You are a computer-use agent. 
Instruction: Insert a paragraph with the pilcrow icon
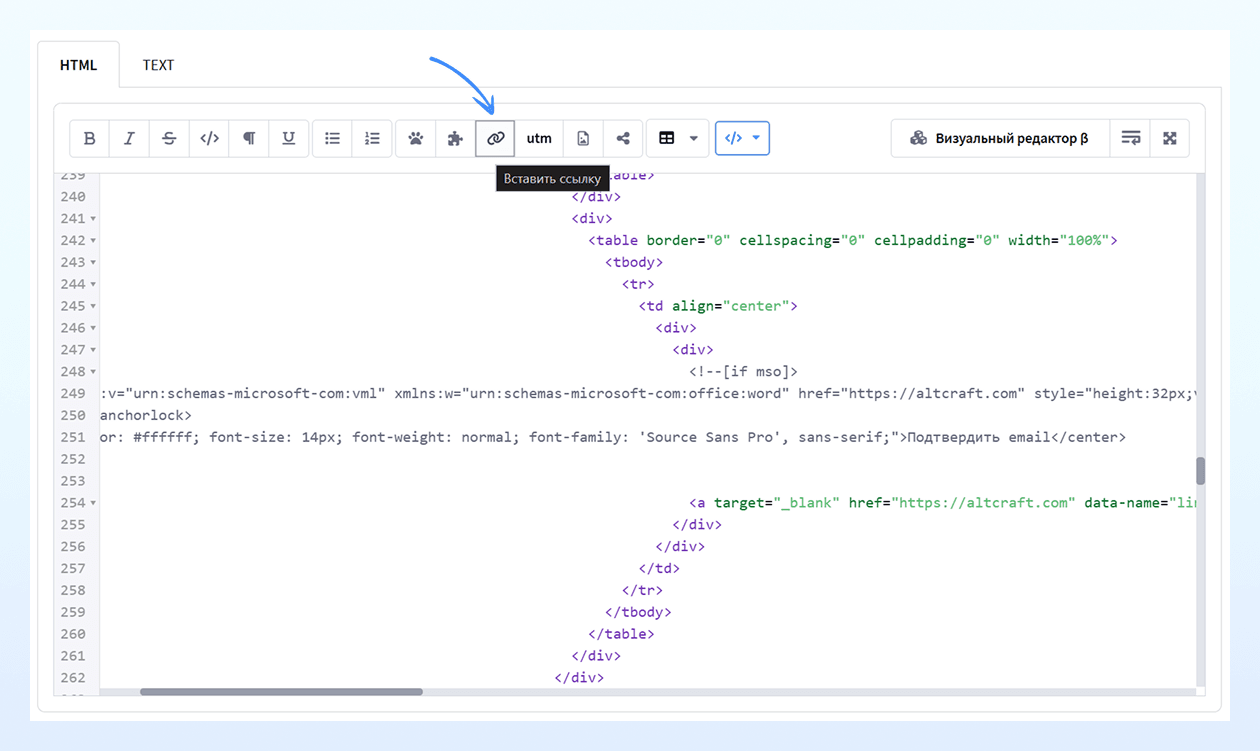pyautogui.click(x=249, y=139)
